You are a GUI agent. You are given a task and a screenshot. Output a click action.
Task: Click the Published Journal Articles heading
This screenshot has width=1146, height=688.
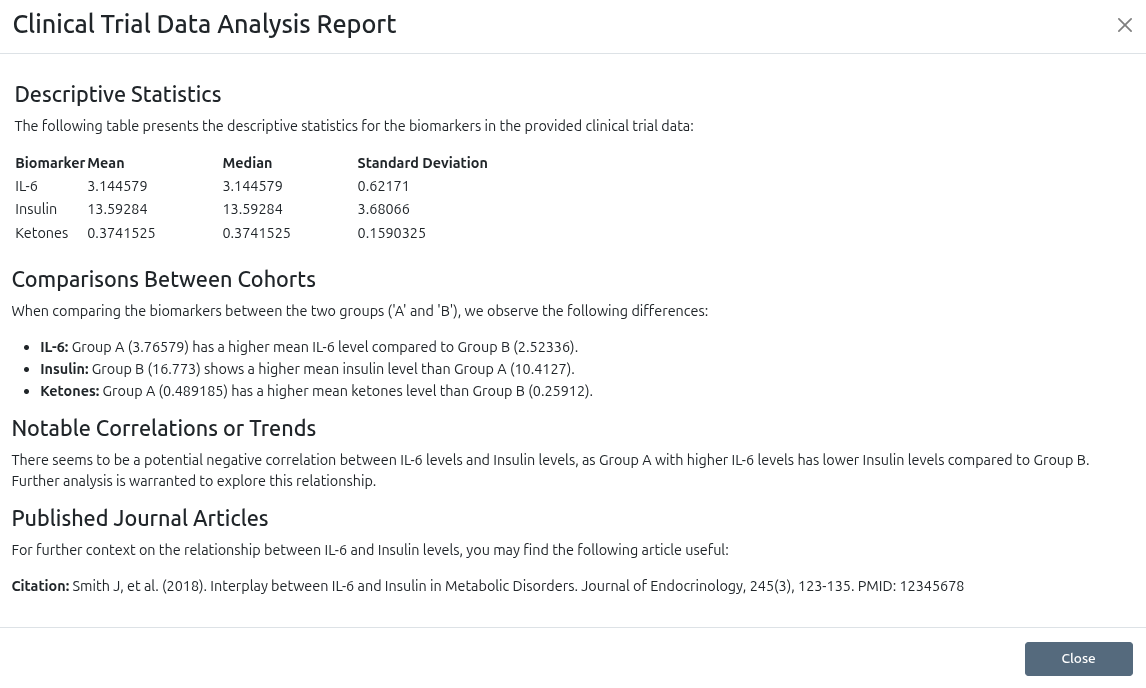140,519
